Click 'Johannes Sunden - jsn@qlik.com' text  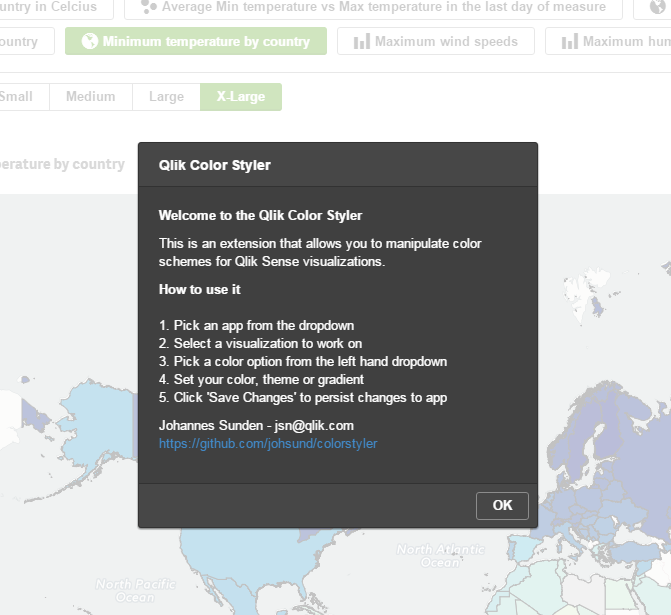pyautogui.click(x=256, y=425)
